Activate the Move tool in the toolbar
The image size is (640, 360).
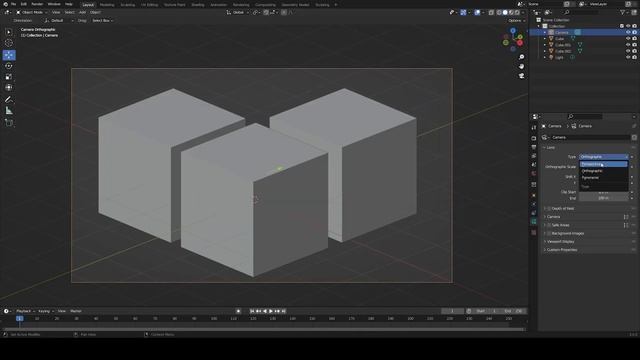9,55
